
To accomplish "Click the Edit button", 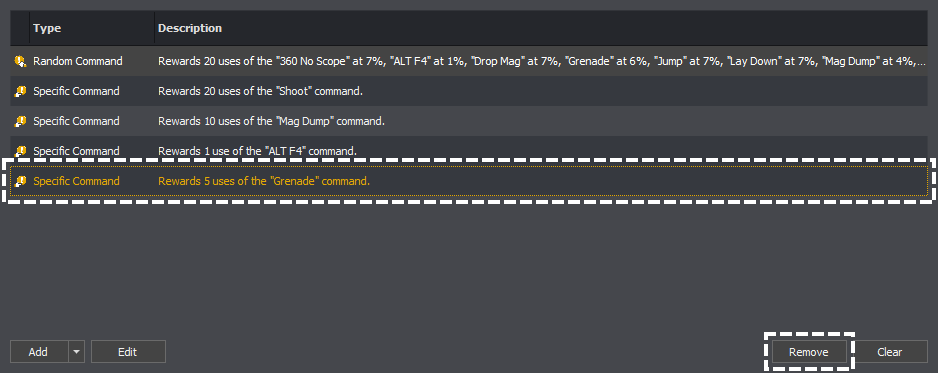I will [x=128, y=352].
